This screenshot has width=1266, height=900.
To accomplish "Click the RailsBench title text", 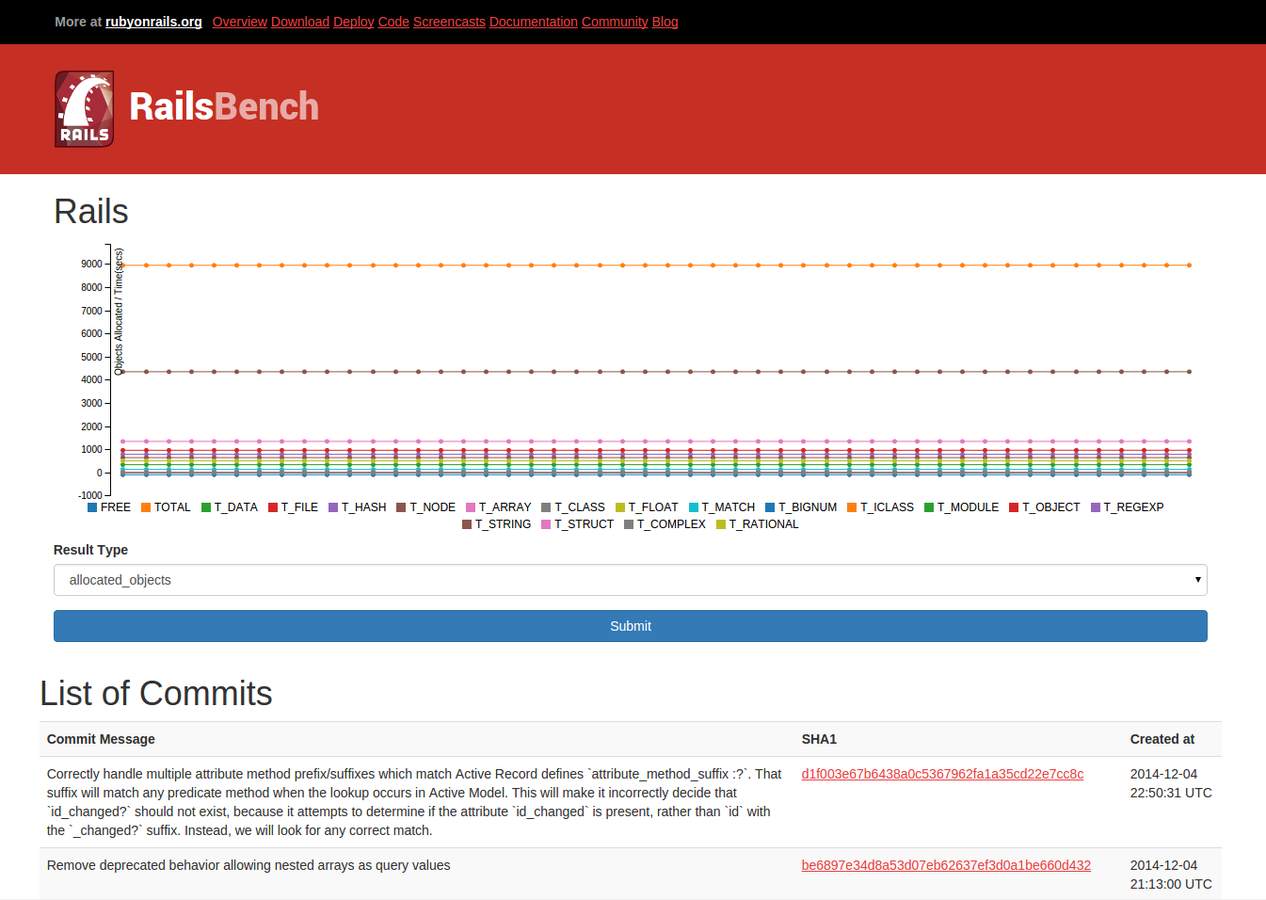I will click(x=224, y=106).
